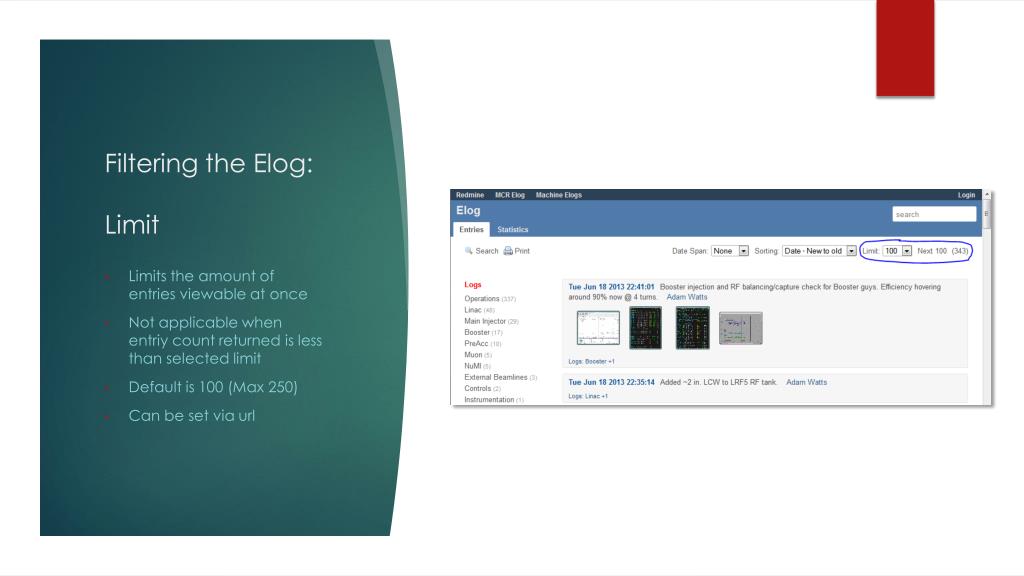Click the (343) entry count
Viewport: 1024px width, 576px height.
pyautogui.click(x=959, y=251)
